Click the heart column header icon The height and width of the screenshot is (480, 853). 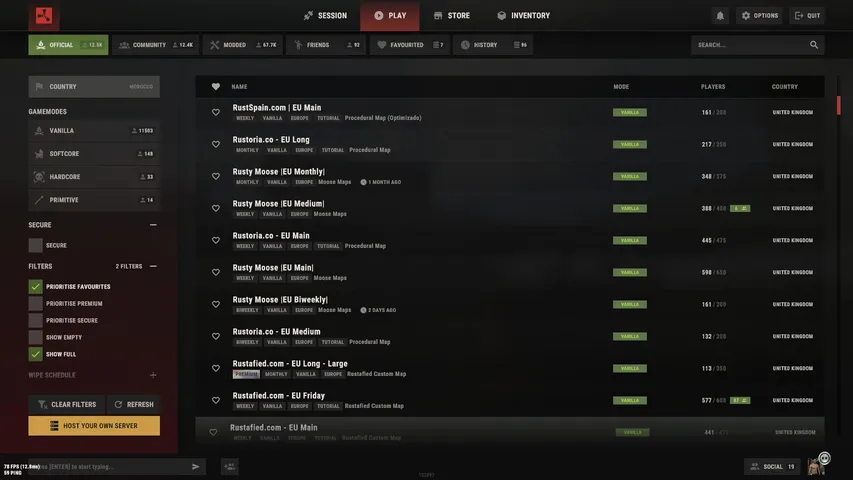(216, 87)
